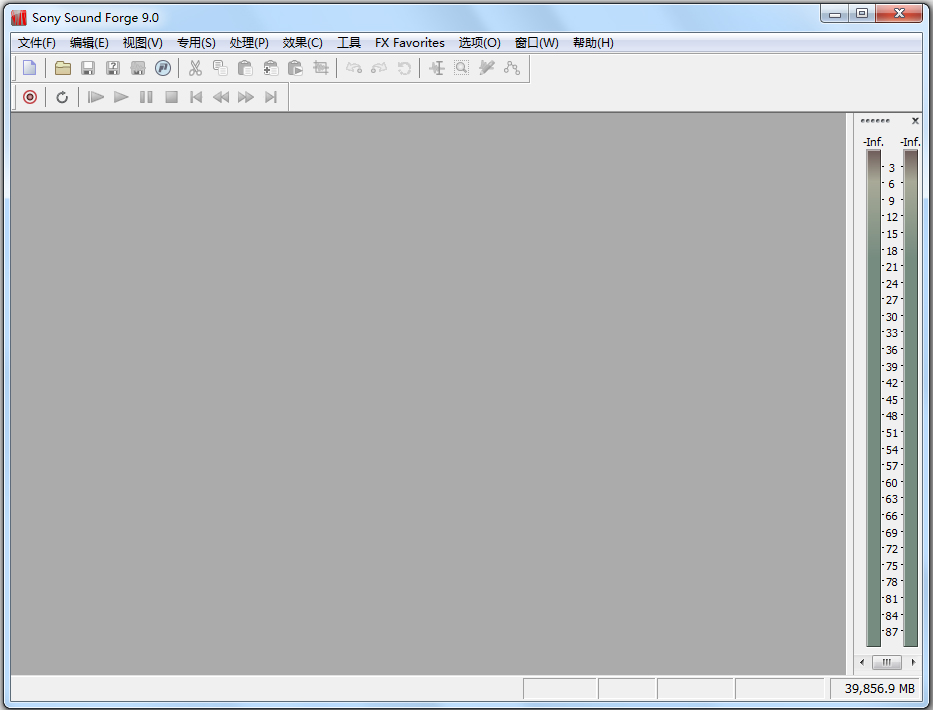Click the Trim/Crop icon
Image resolution: width=933 pixels, height=710 pixels.
click(x=321, y=68)
